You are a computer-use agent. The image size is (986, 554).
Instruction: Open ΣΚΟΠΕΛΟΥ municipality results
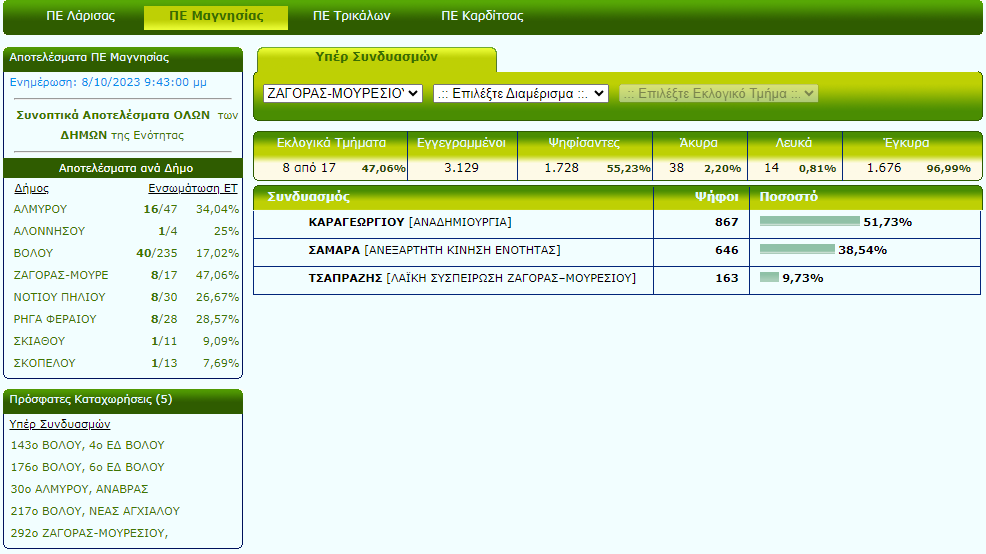click(x=44, y=363)
